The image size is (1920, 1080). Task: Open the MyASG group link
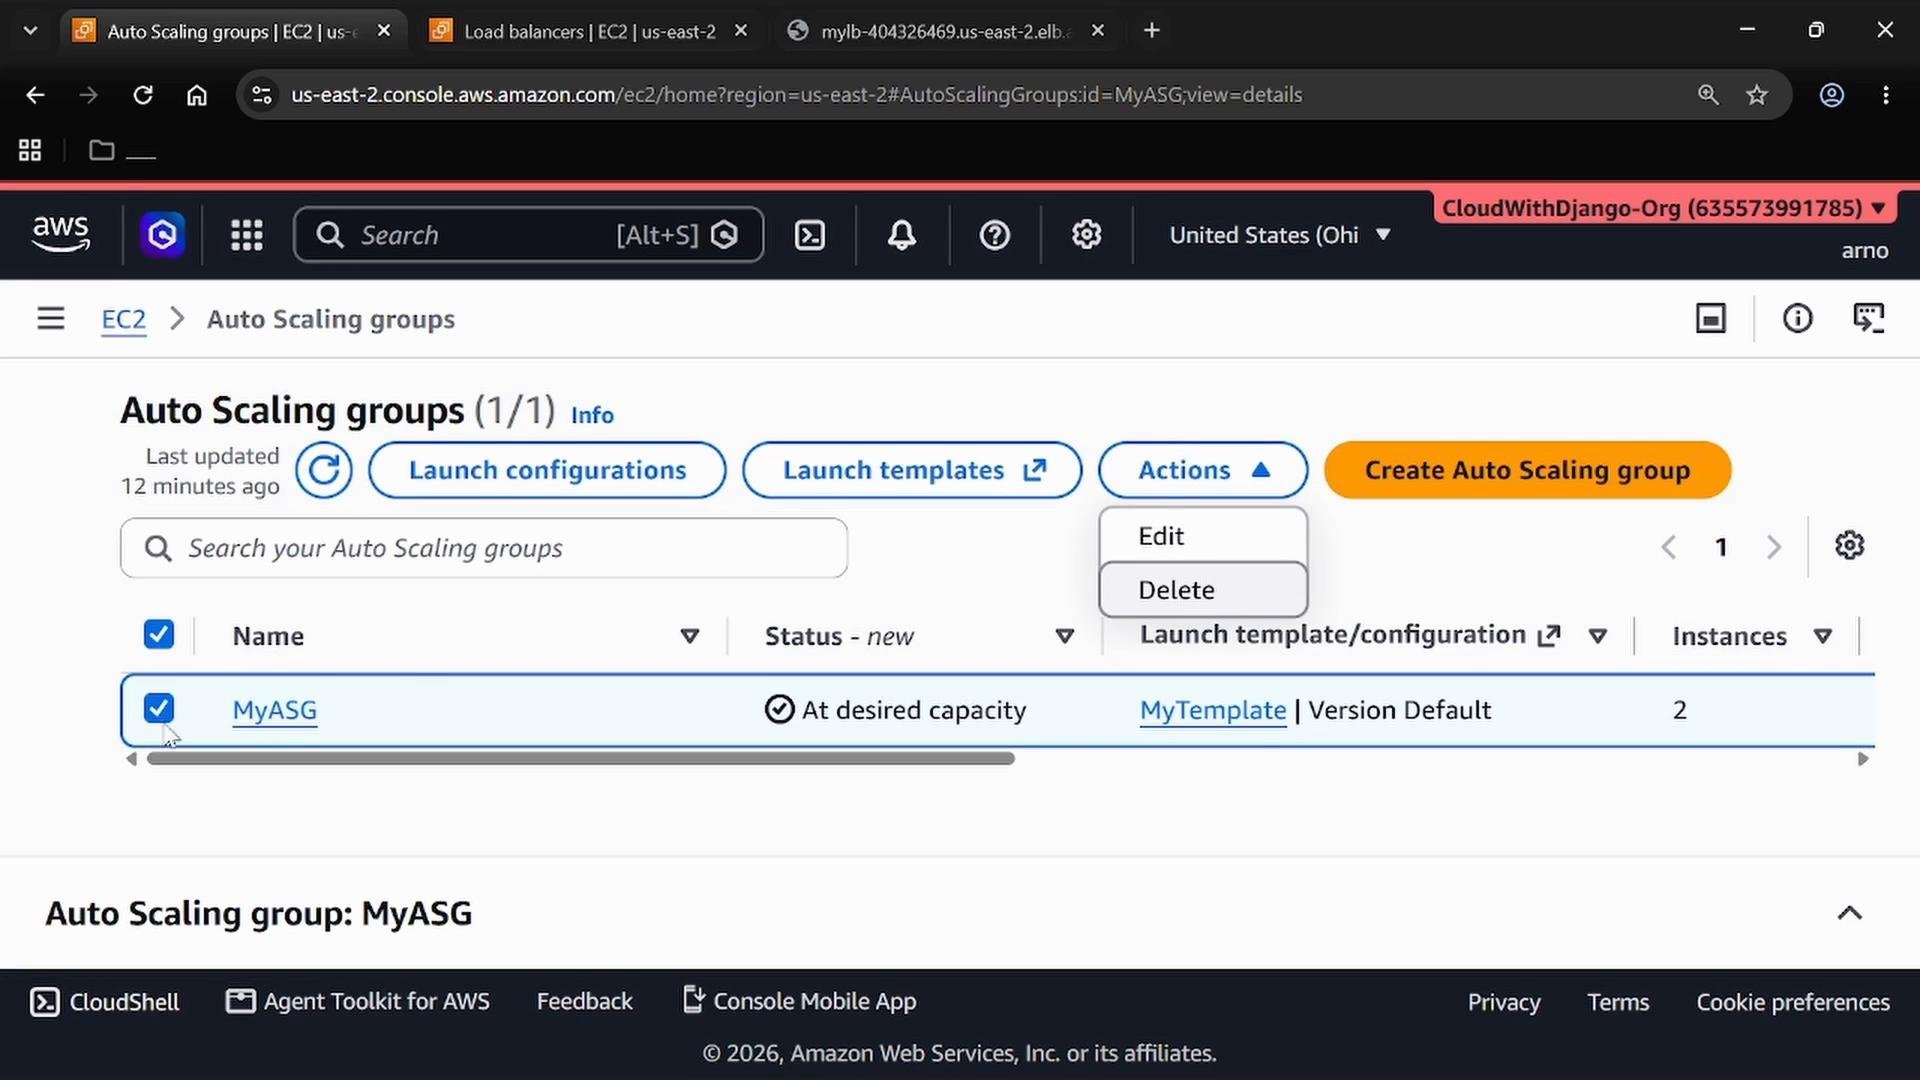[x=275, y=710]
